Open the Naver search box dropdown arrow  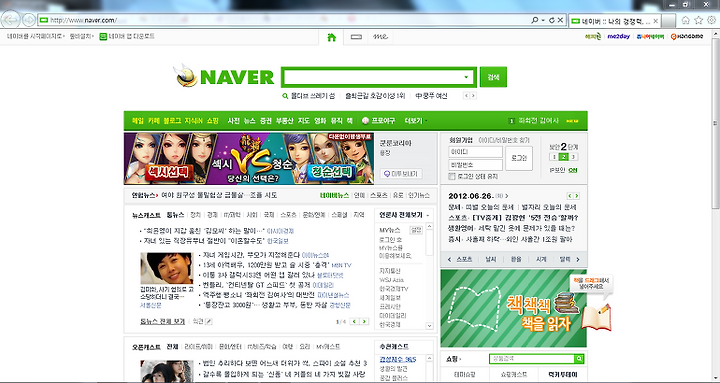pyautogui.click(x=467, y=77)
